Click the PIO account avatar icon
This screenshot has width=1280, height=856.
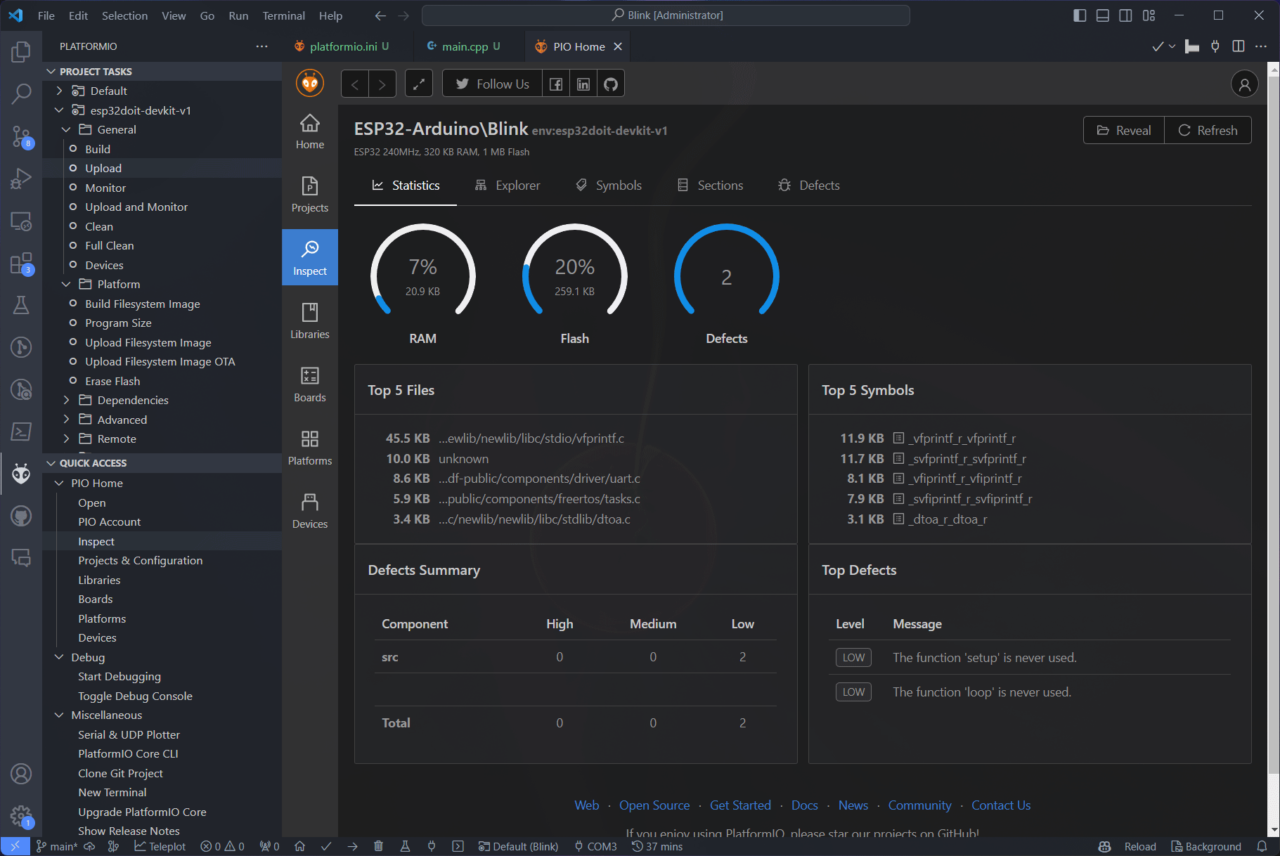click(1244, 84)
